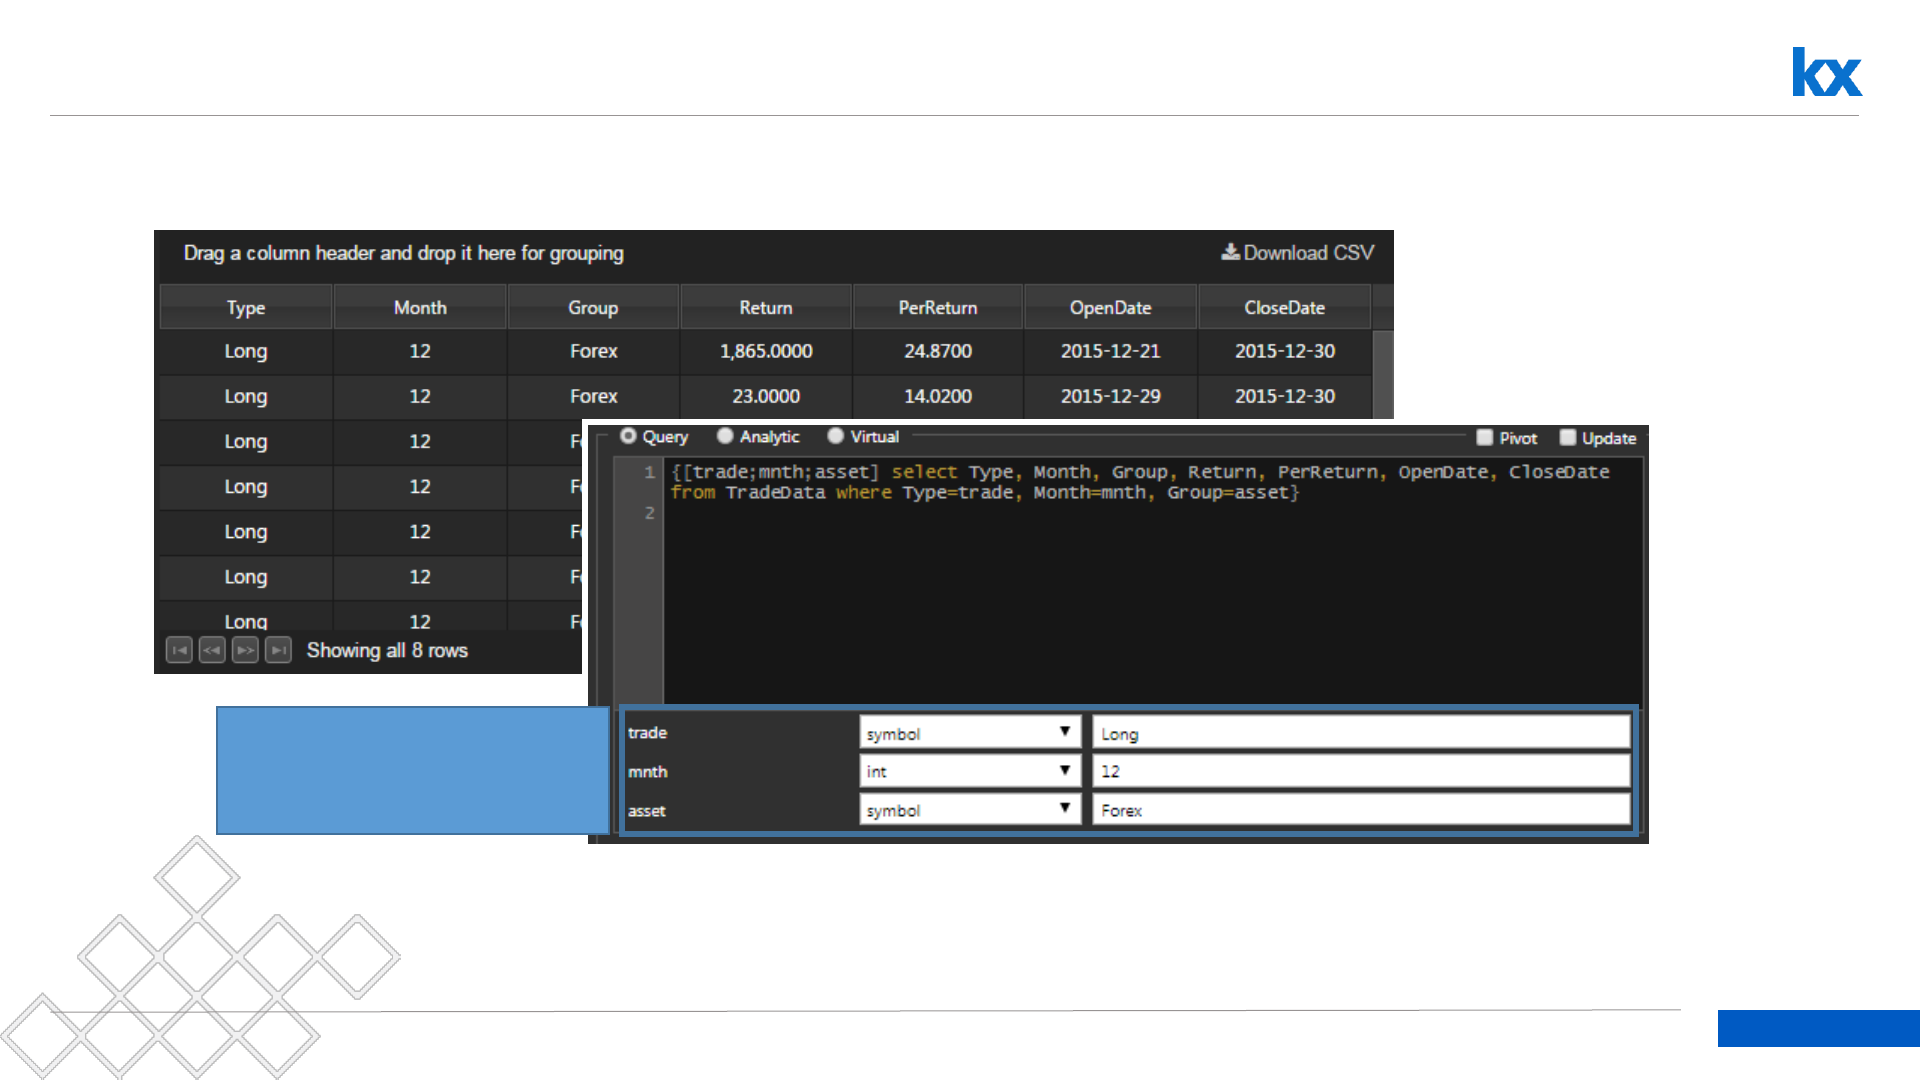Open mnth parameter int type dropdown
This screenshot has height=1080, width=1920.
(969, 771)
